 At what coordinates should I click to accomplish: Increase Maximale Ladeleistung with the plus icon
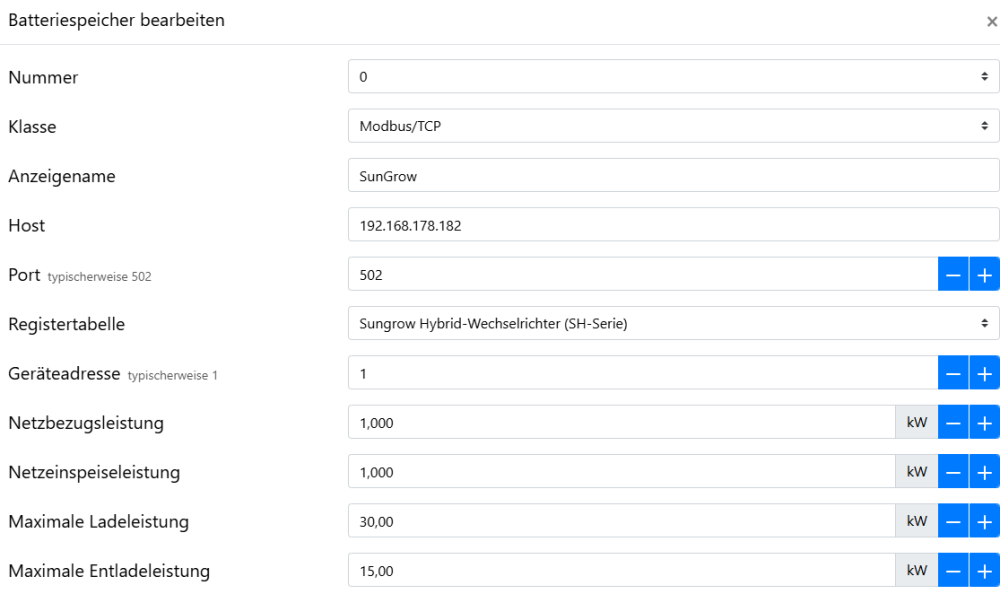coord(984,520)
